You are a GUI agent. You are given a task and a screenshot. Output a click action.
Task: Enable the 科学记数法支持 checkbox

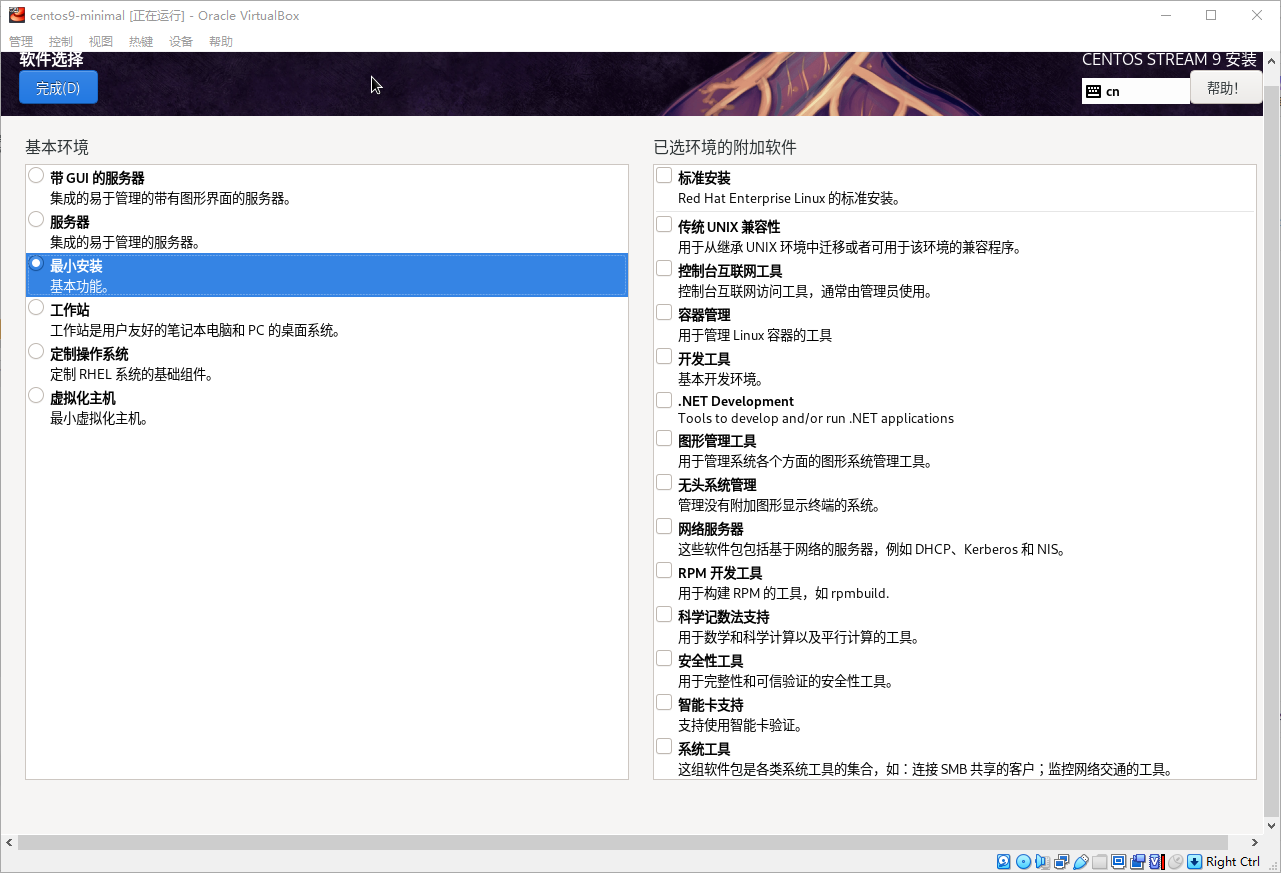pyautogui.click(x=664, y=615)
